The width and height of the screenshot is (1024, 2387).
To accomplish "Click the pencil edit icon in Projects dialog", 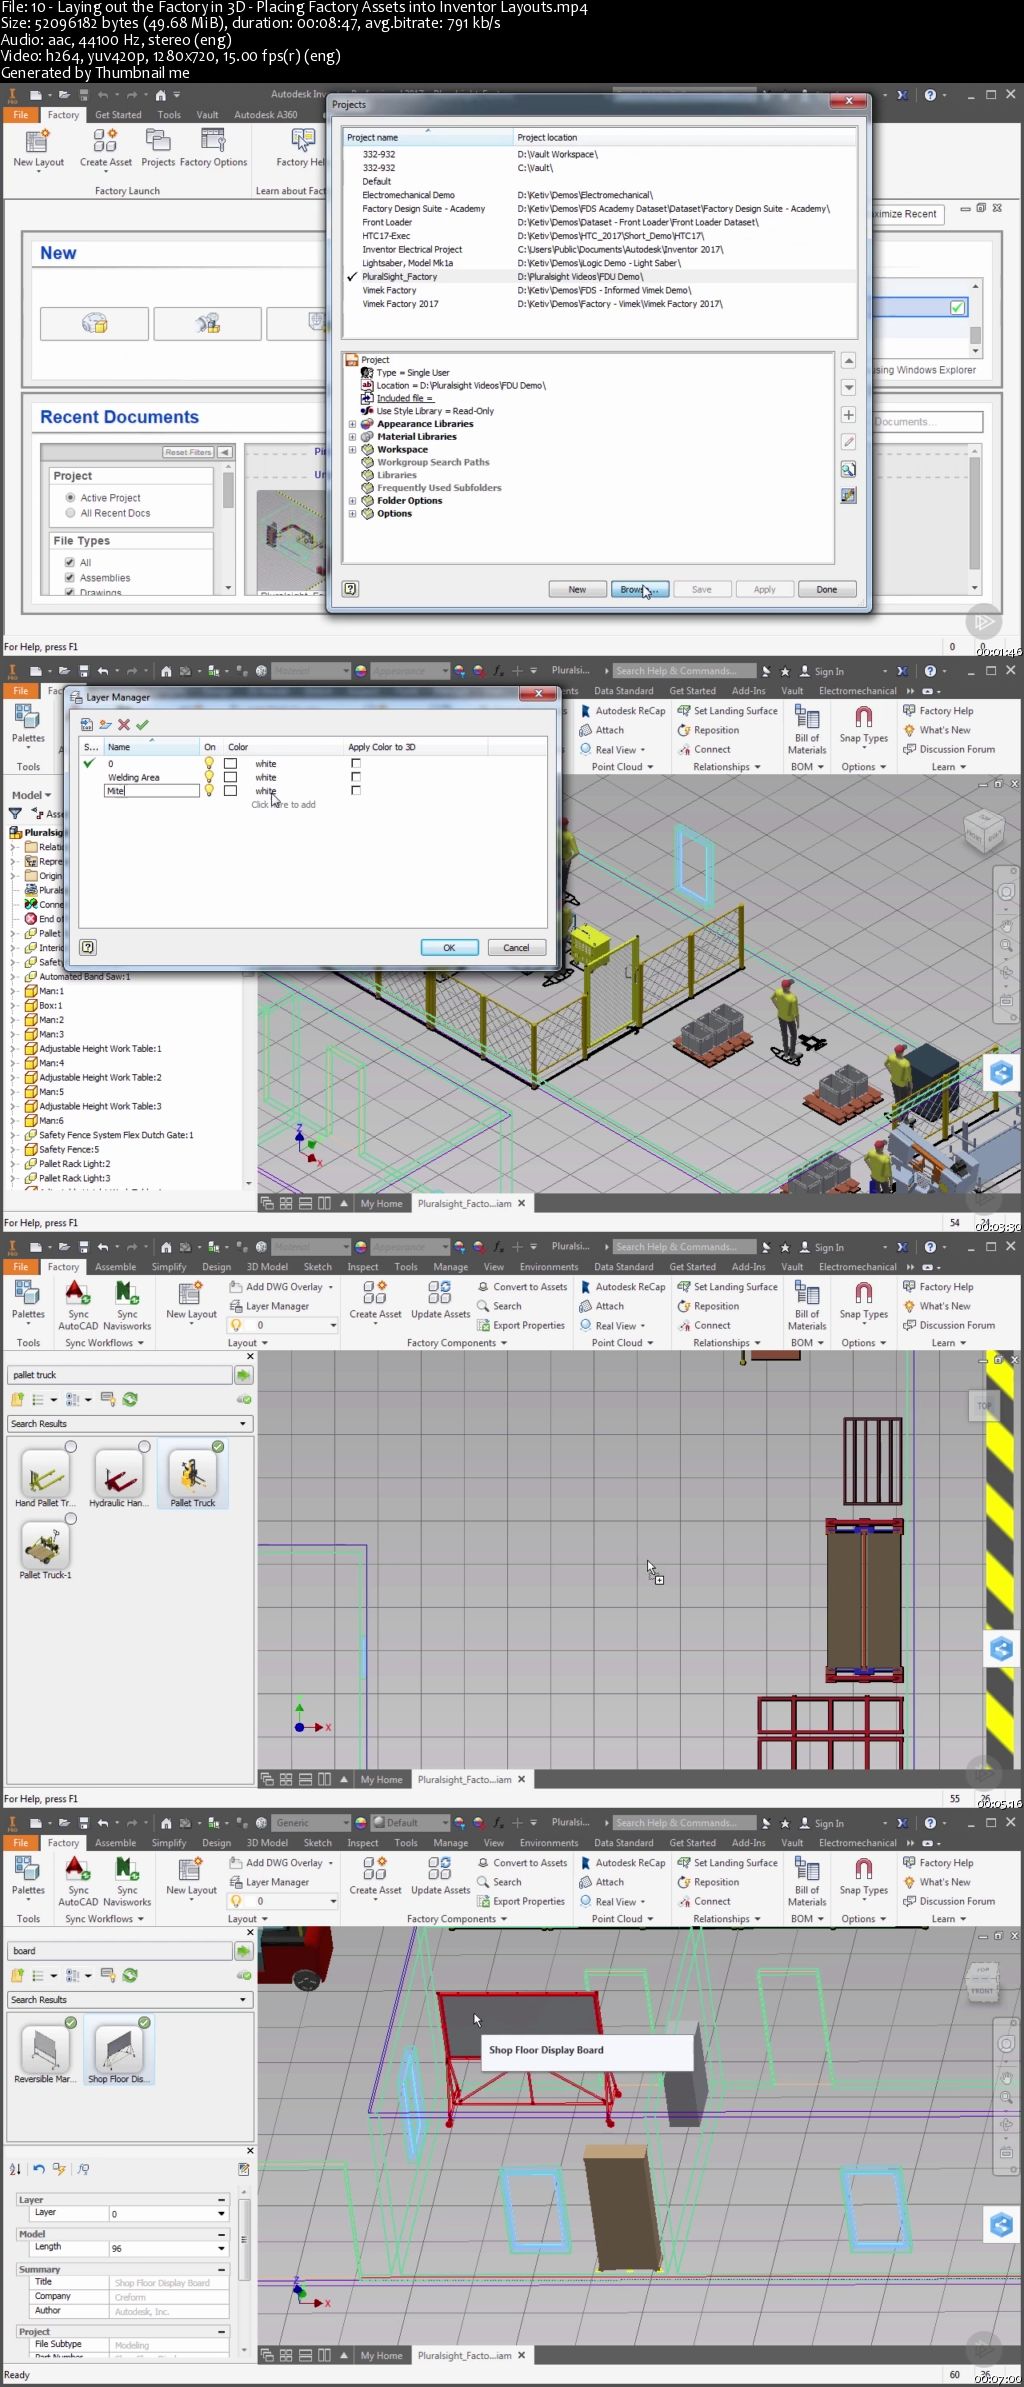I will tap(848, 442).
